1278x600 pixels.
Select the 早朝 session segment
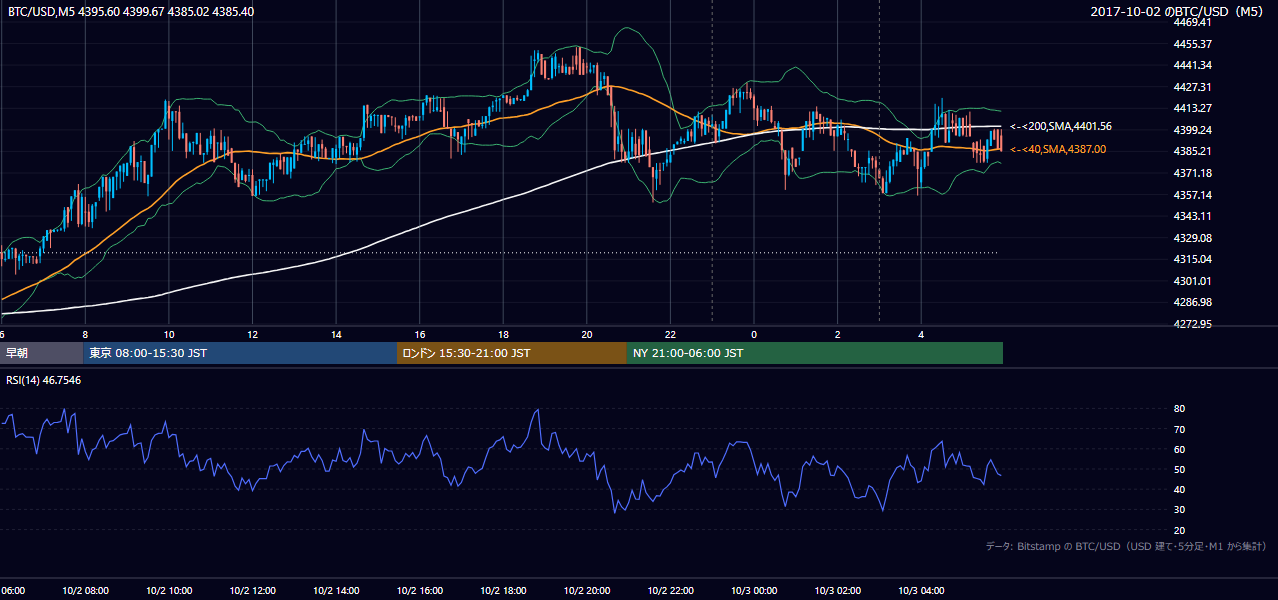[x=42, y=353]
